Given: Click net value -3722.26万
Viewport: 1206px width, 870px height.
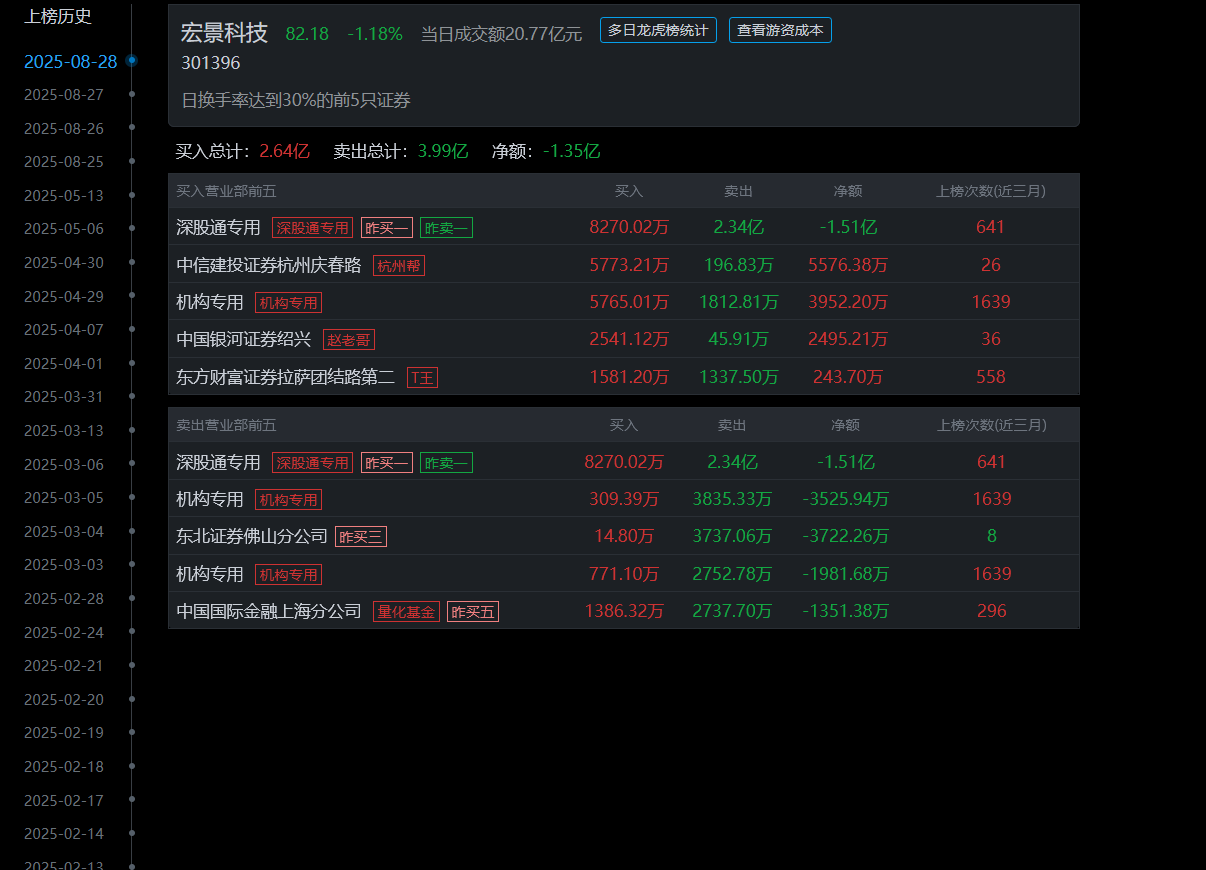Looking at the screenshot, I should pyautogui.click(x=846, y=536).
